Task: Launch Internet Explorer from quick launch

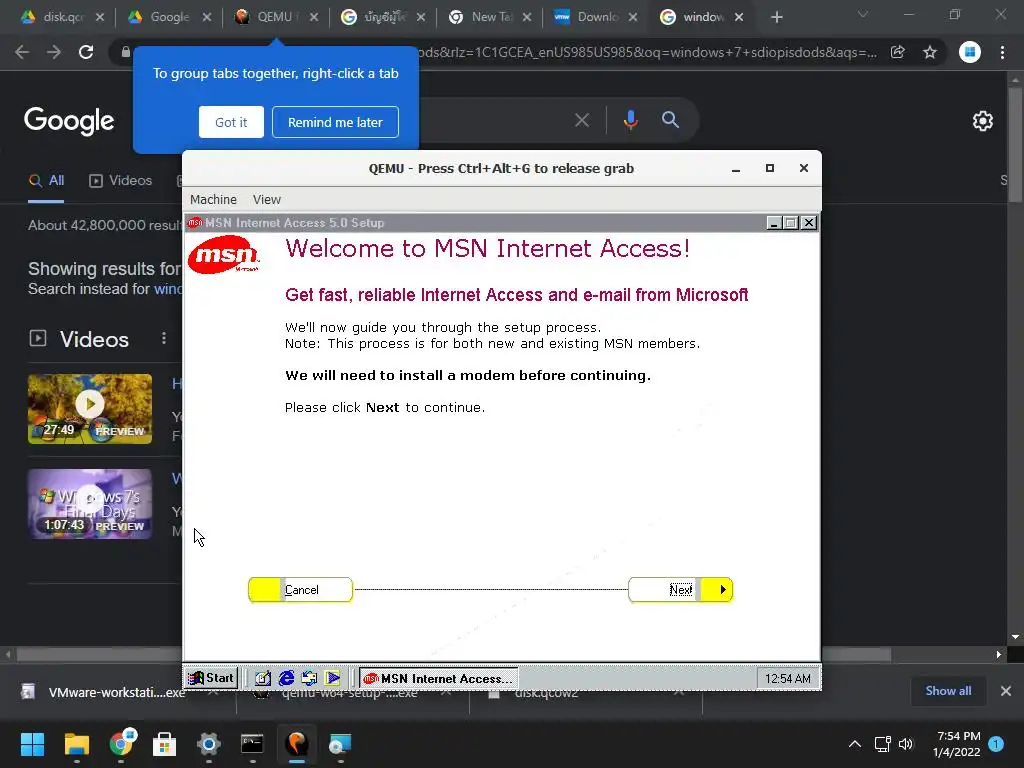Action: (286, 678)
